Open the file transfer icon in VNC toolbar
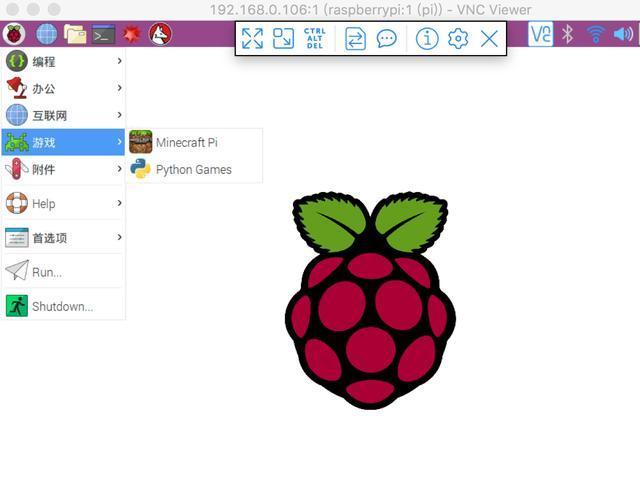640x489 pixels. coord(355,39)
